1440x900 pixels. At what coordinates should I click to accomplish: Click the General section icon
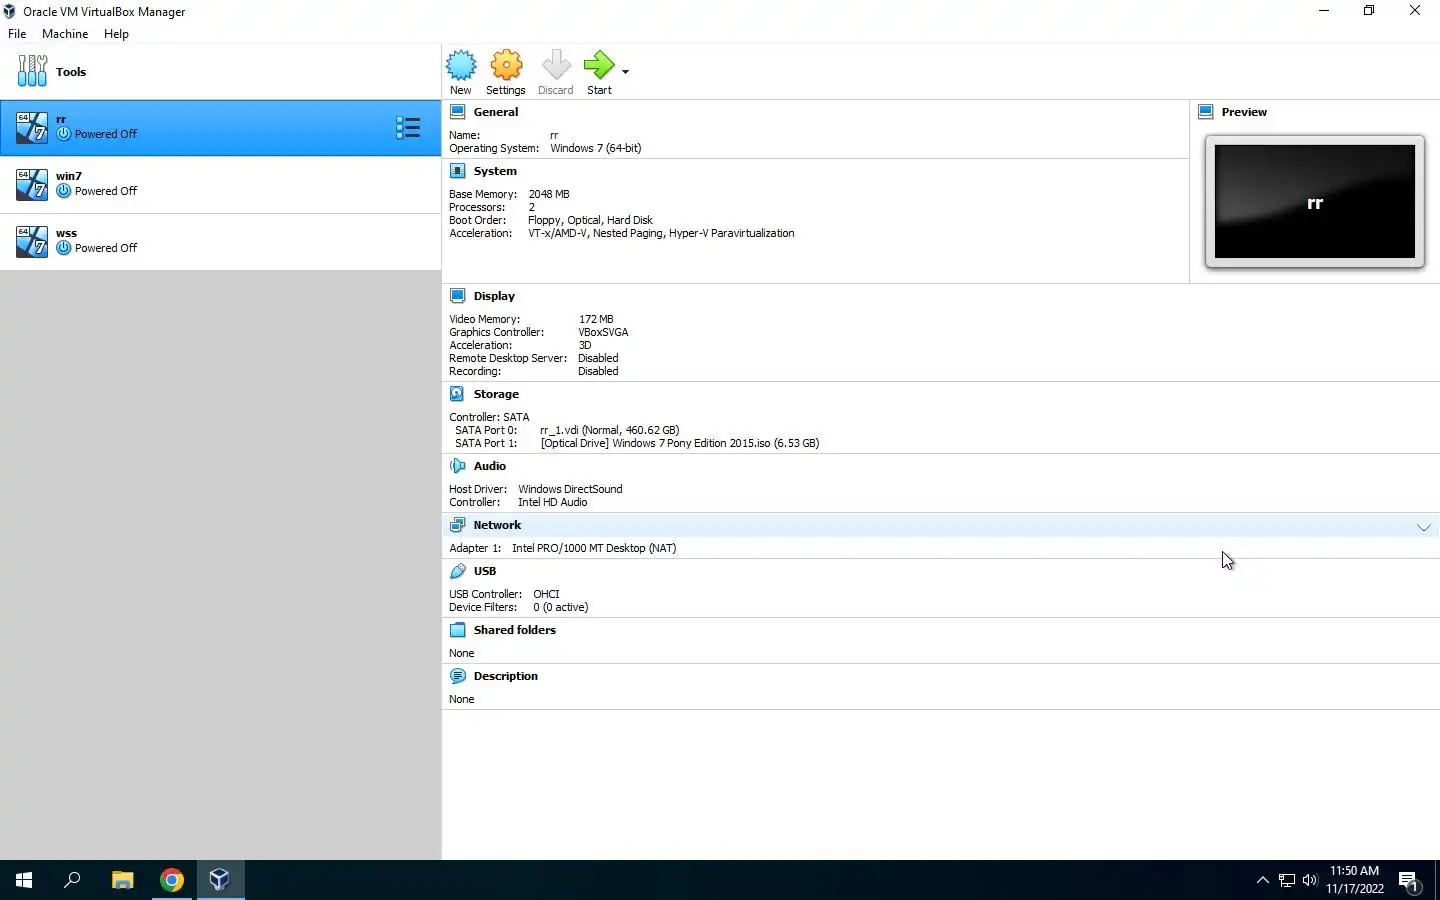point(457,112)
